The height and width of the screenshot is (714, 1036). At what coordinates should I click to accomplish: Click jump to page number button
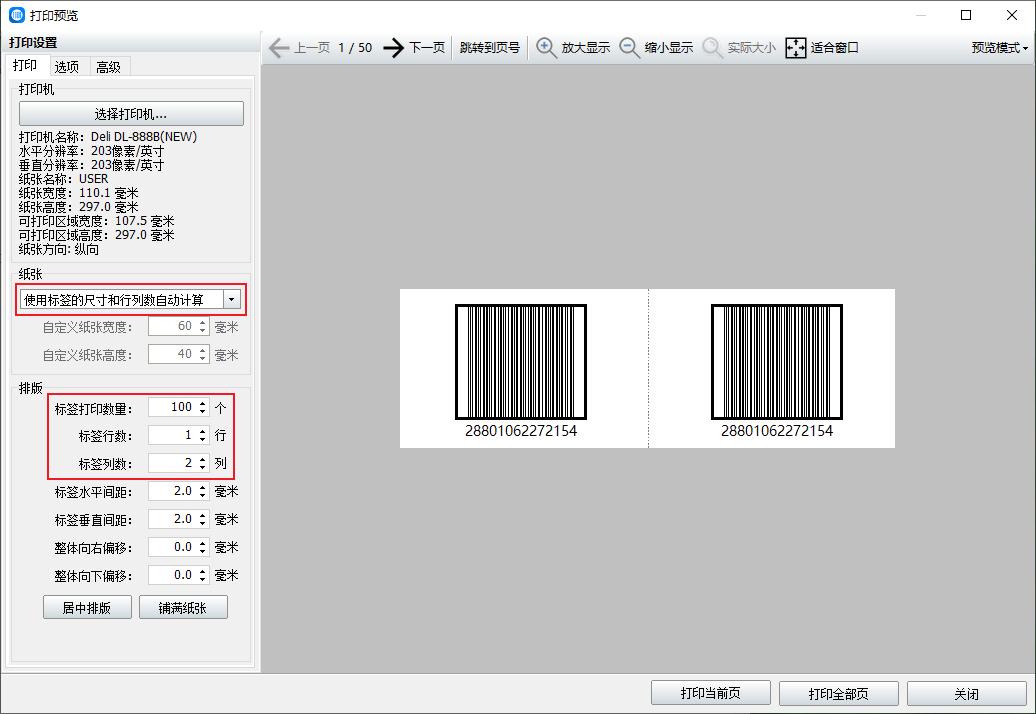coord(489,47)
